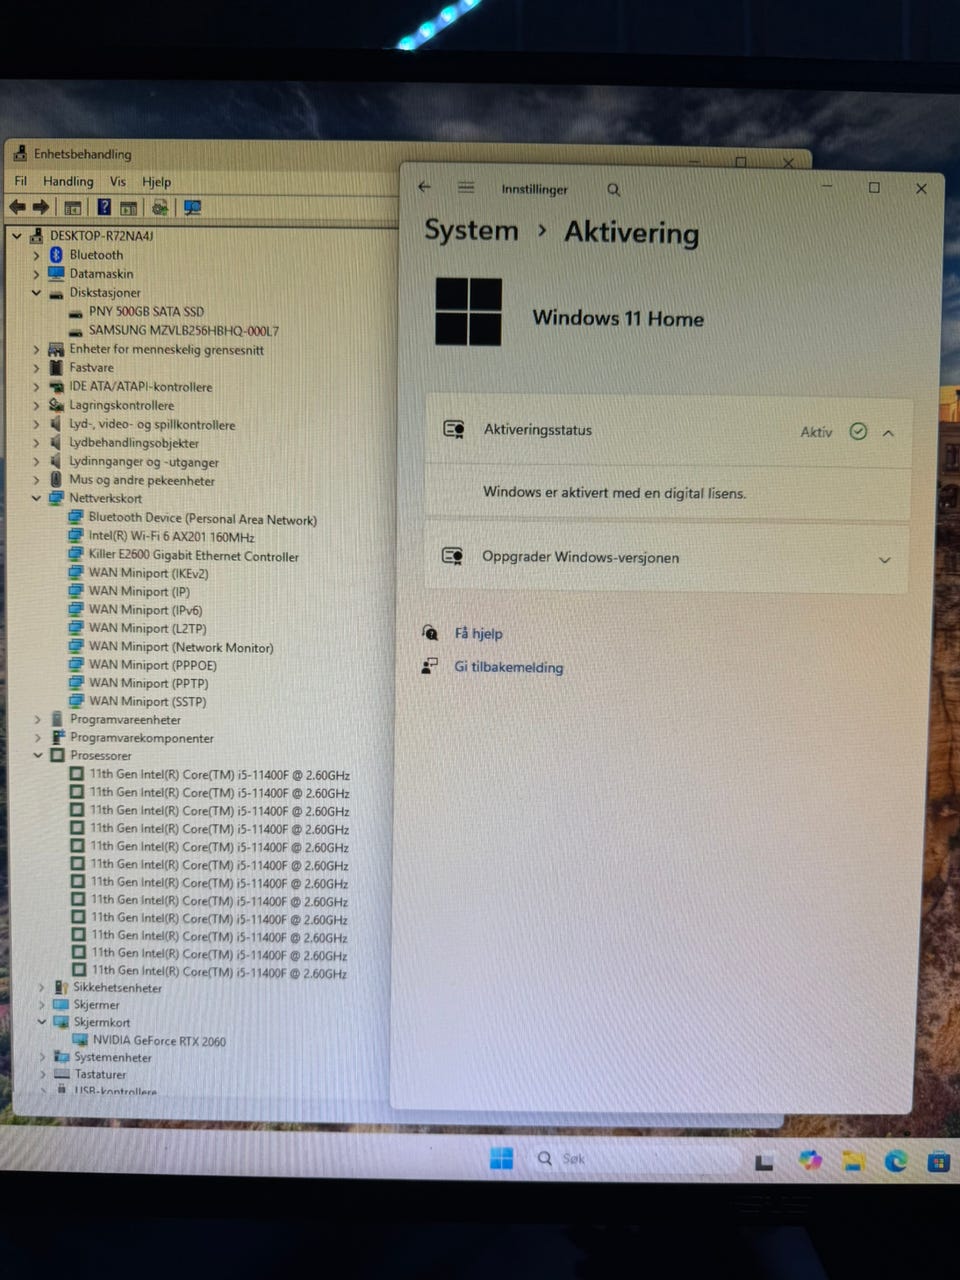Click the Bluetooth category icon in device tree
The height and width of the screenshot is (1280, 960).
point(56,255)
